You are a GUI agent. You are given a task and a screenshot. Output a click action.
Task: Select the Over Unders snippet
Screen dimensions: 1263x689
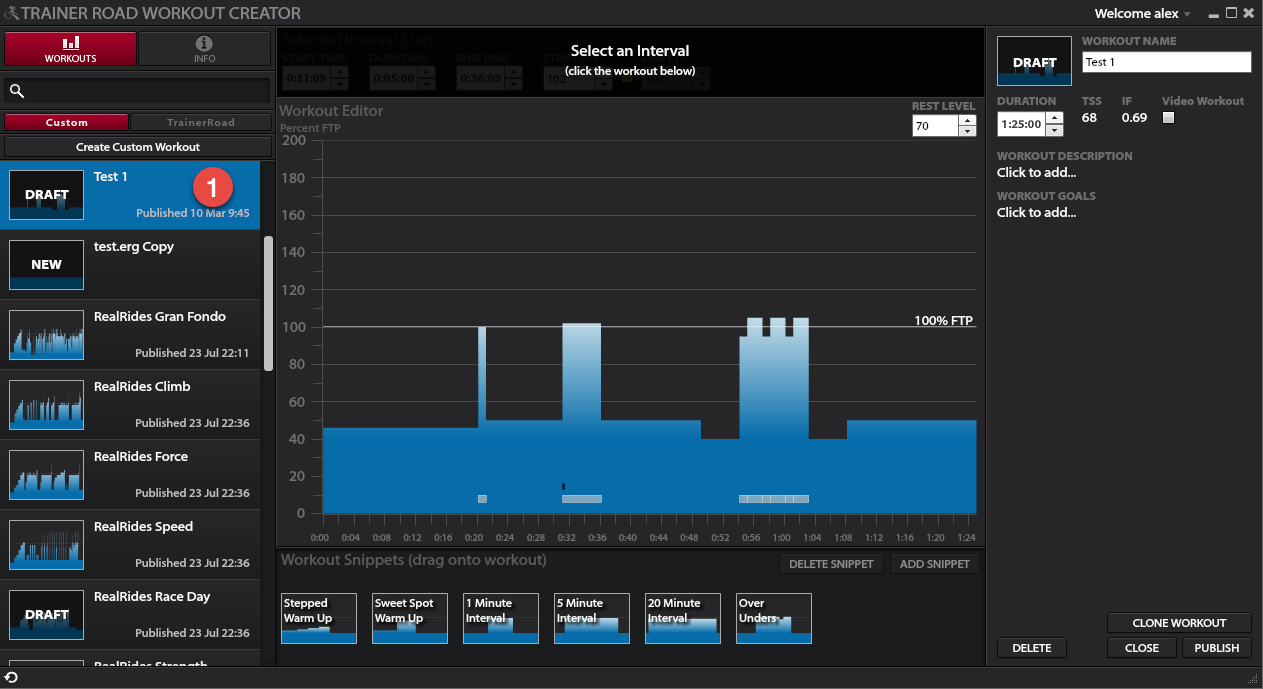[774, 618]
